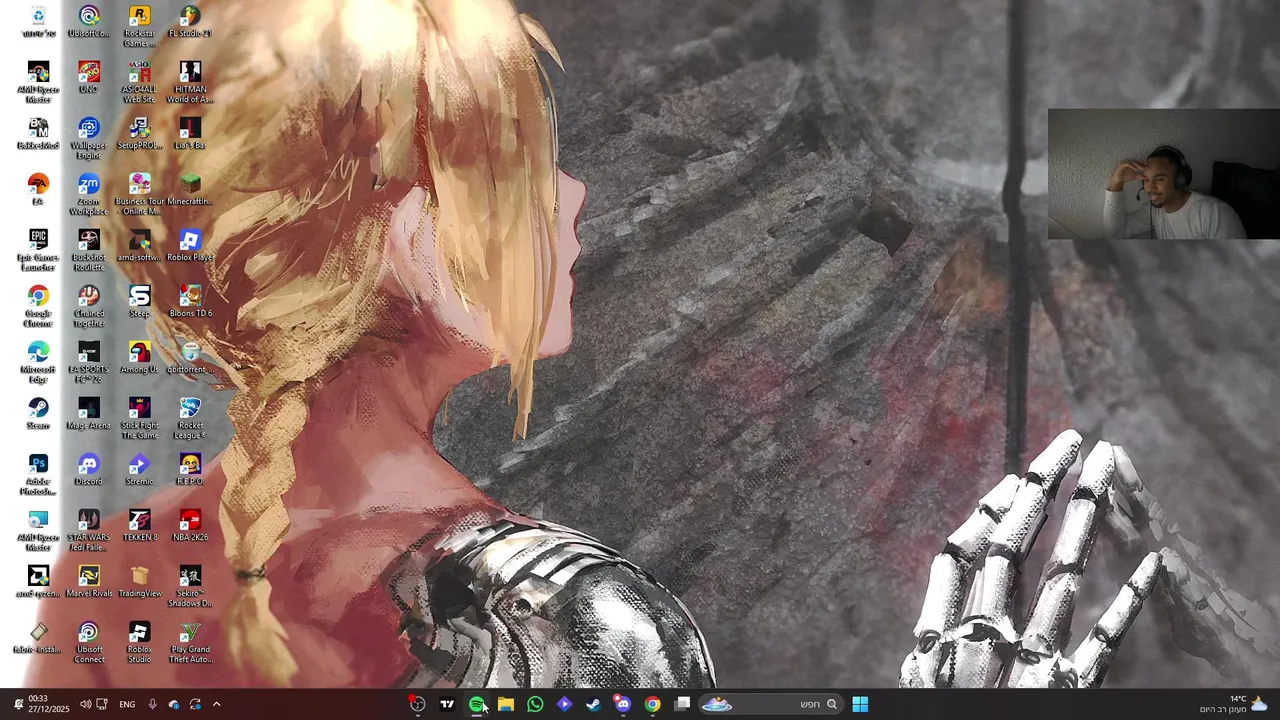
Task: Launch Steam from desktop shortcut
Action: [38, 413]
